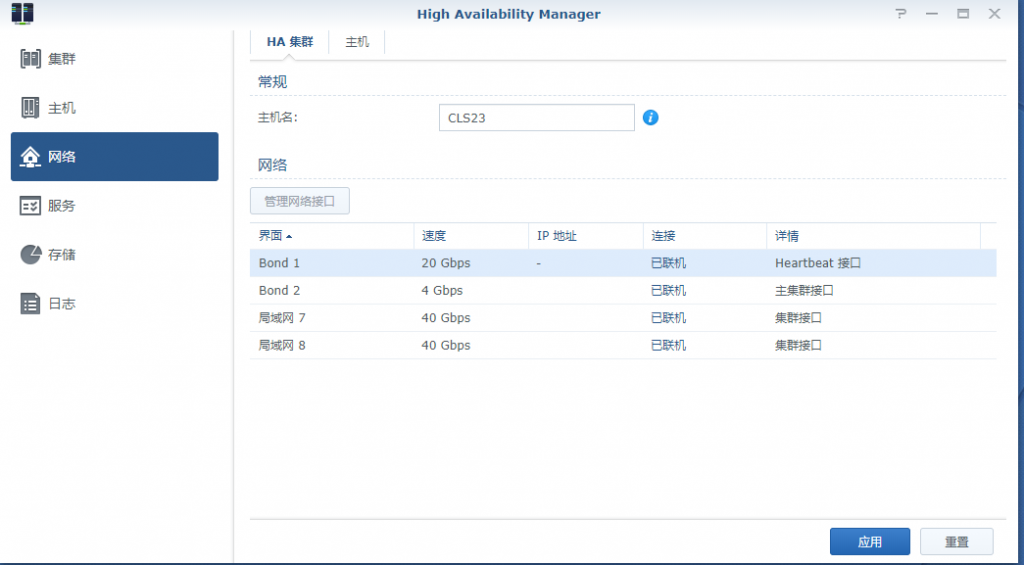This screenshot has height=565, width=1024.
Task: Open the 存储 storage section
Action: coord(114,255)
